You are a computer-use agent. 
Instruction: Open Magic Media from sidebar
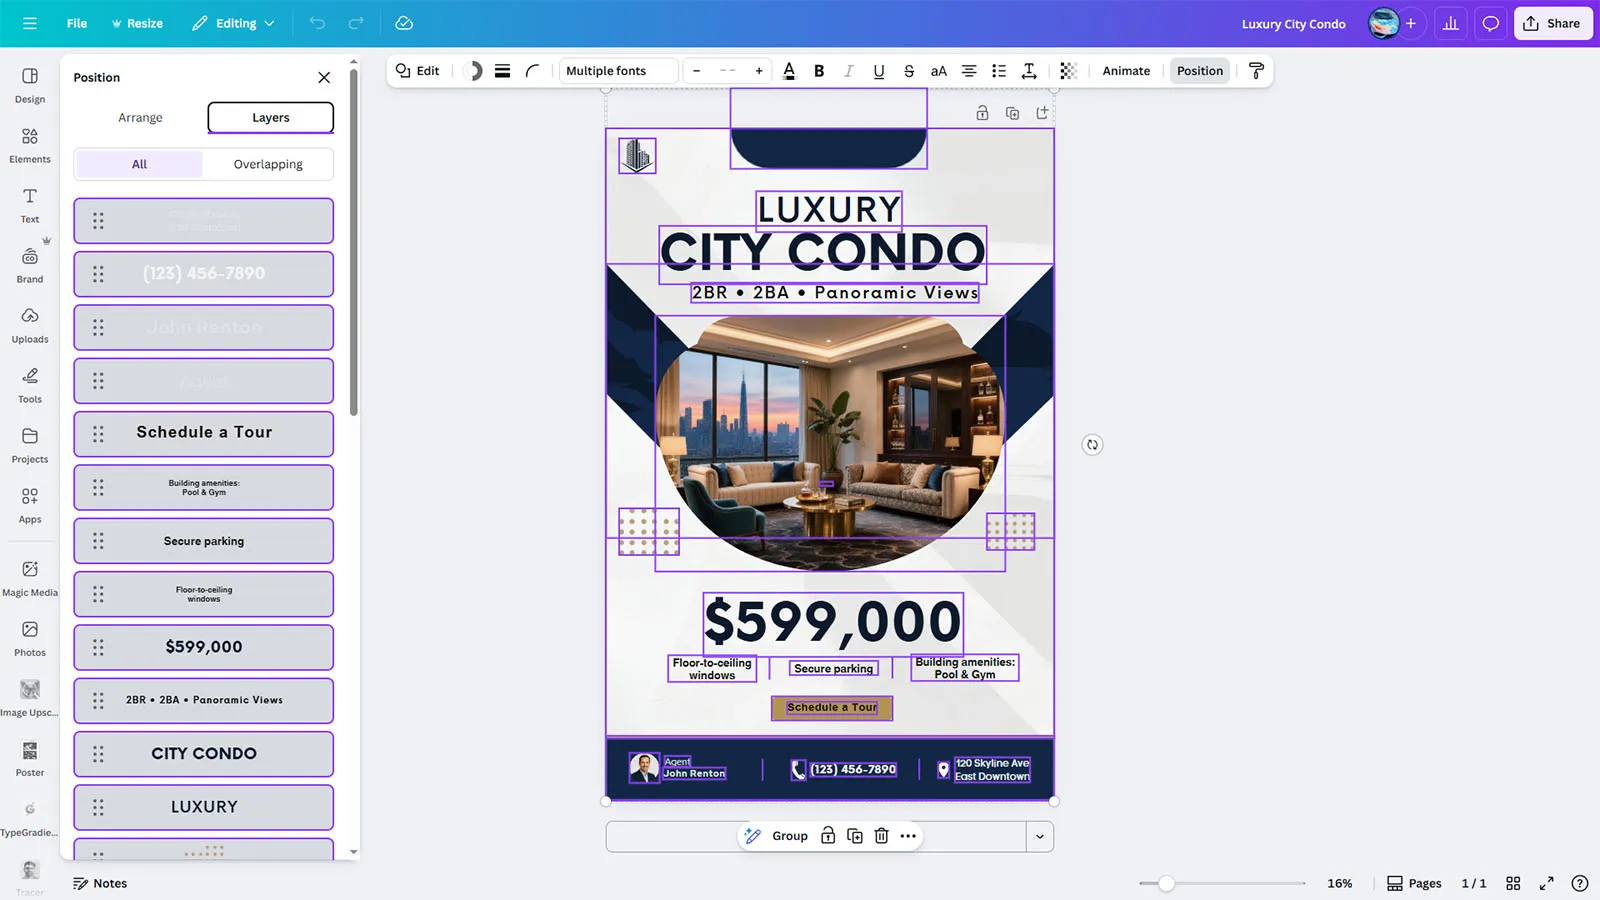[30, 577]
